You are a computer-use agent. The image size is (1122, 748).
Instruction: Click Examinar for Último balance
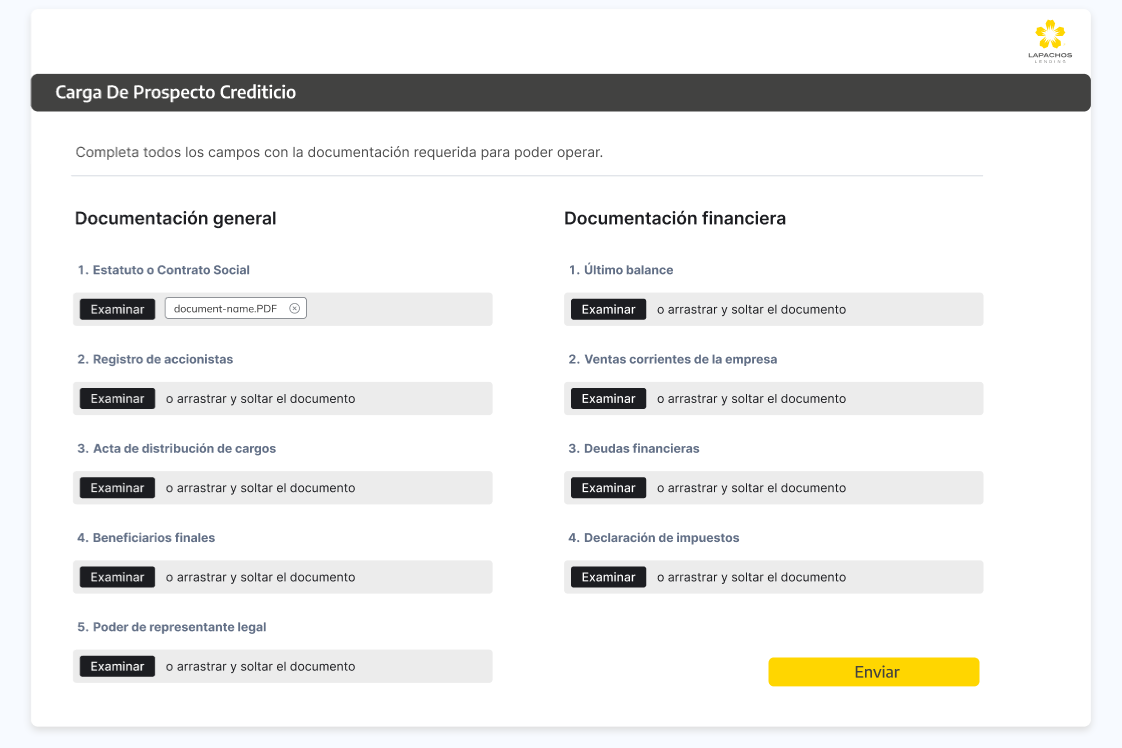608,309
